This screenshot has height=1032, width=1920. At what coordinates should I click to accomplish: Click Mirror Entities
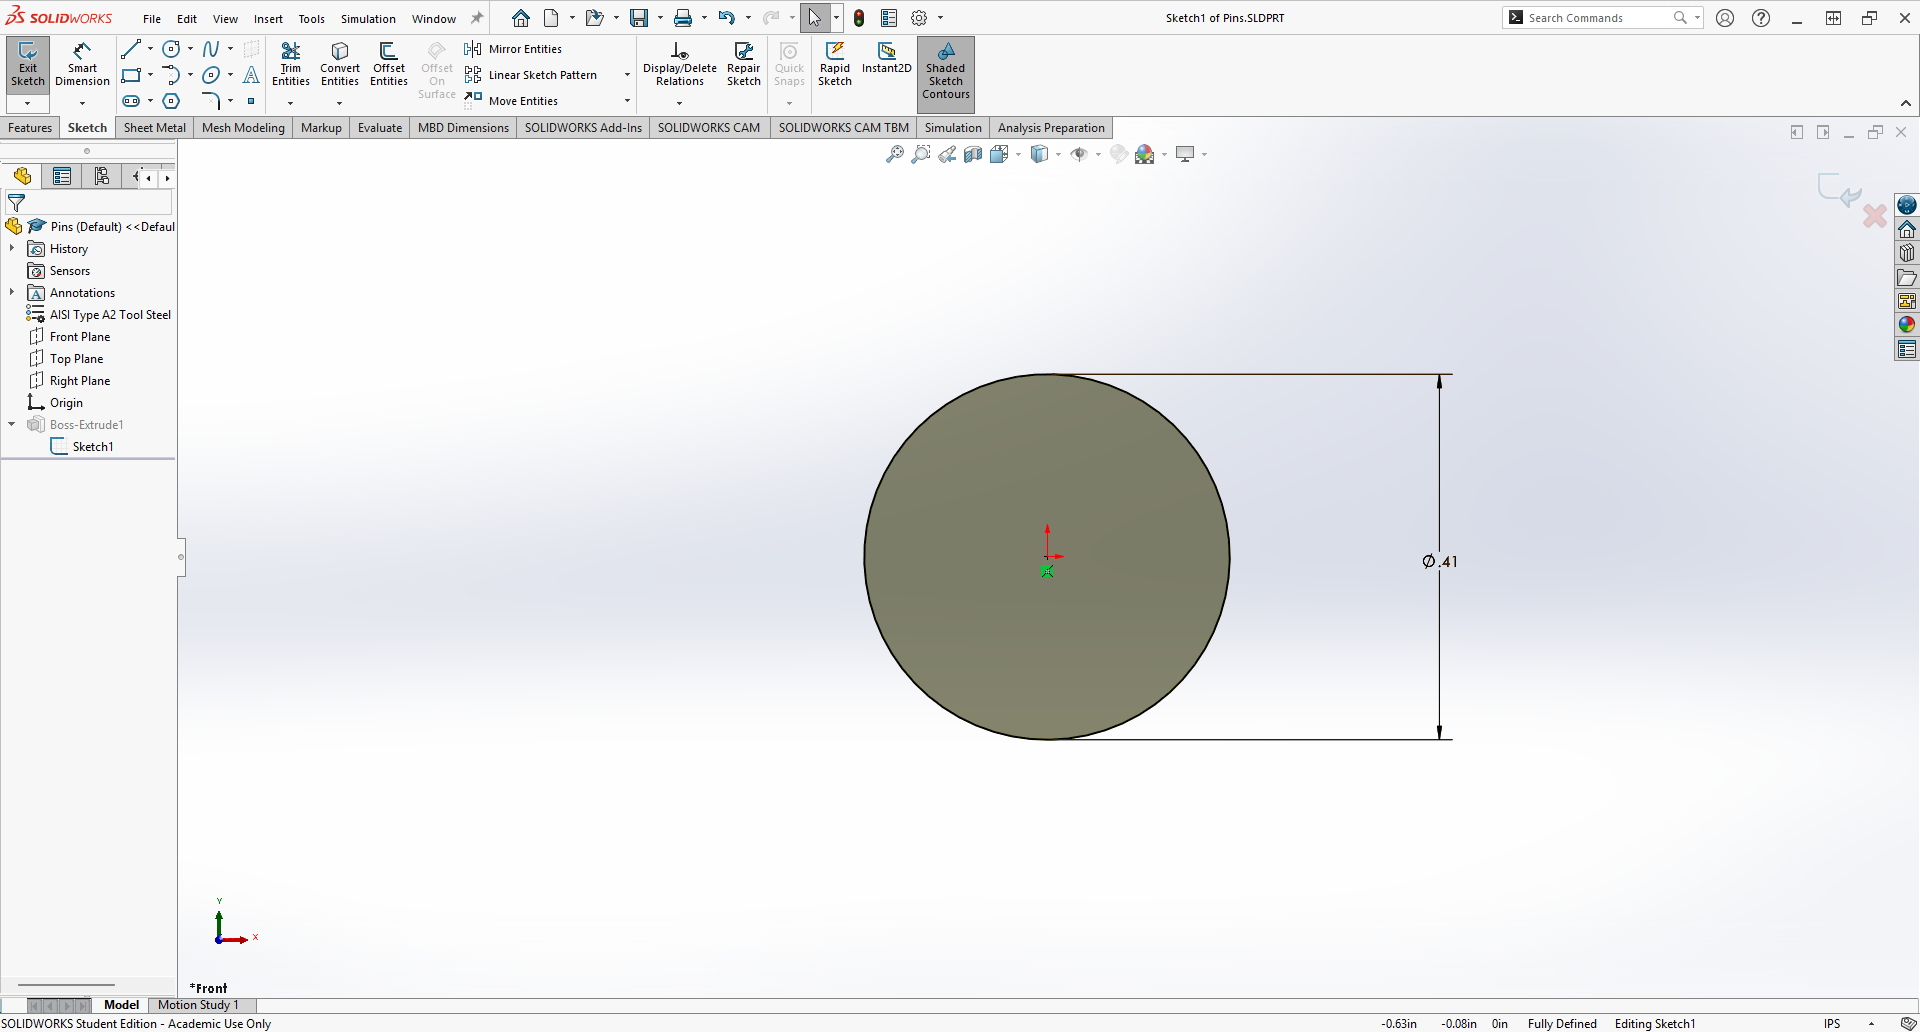513,49
